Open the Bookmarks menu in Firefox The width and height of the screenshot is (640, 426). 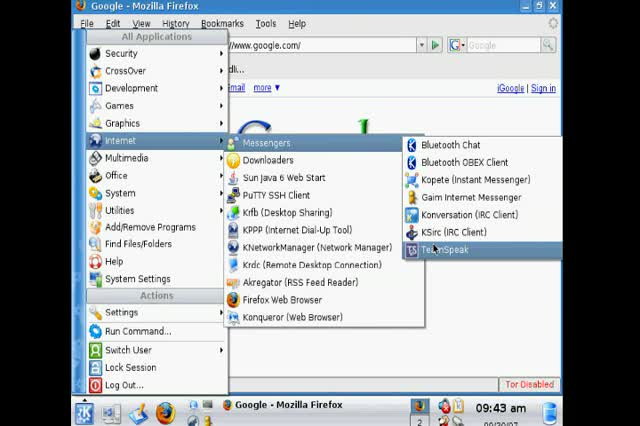point(222,24)
